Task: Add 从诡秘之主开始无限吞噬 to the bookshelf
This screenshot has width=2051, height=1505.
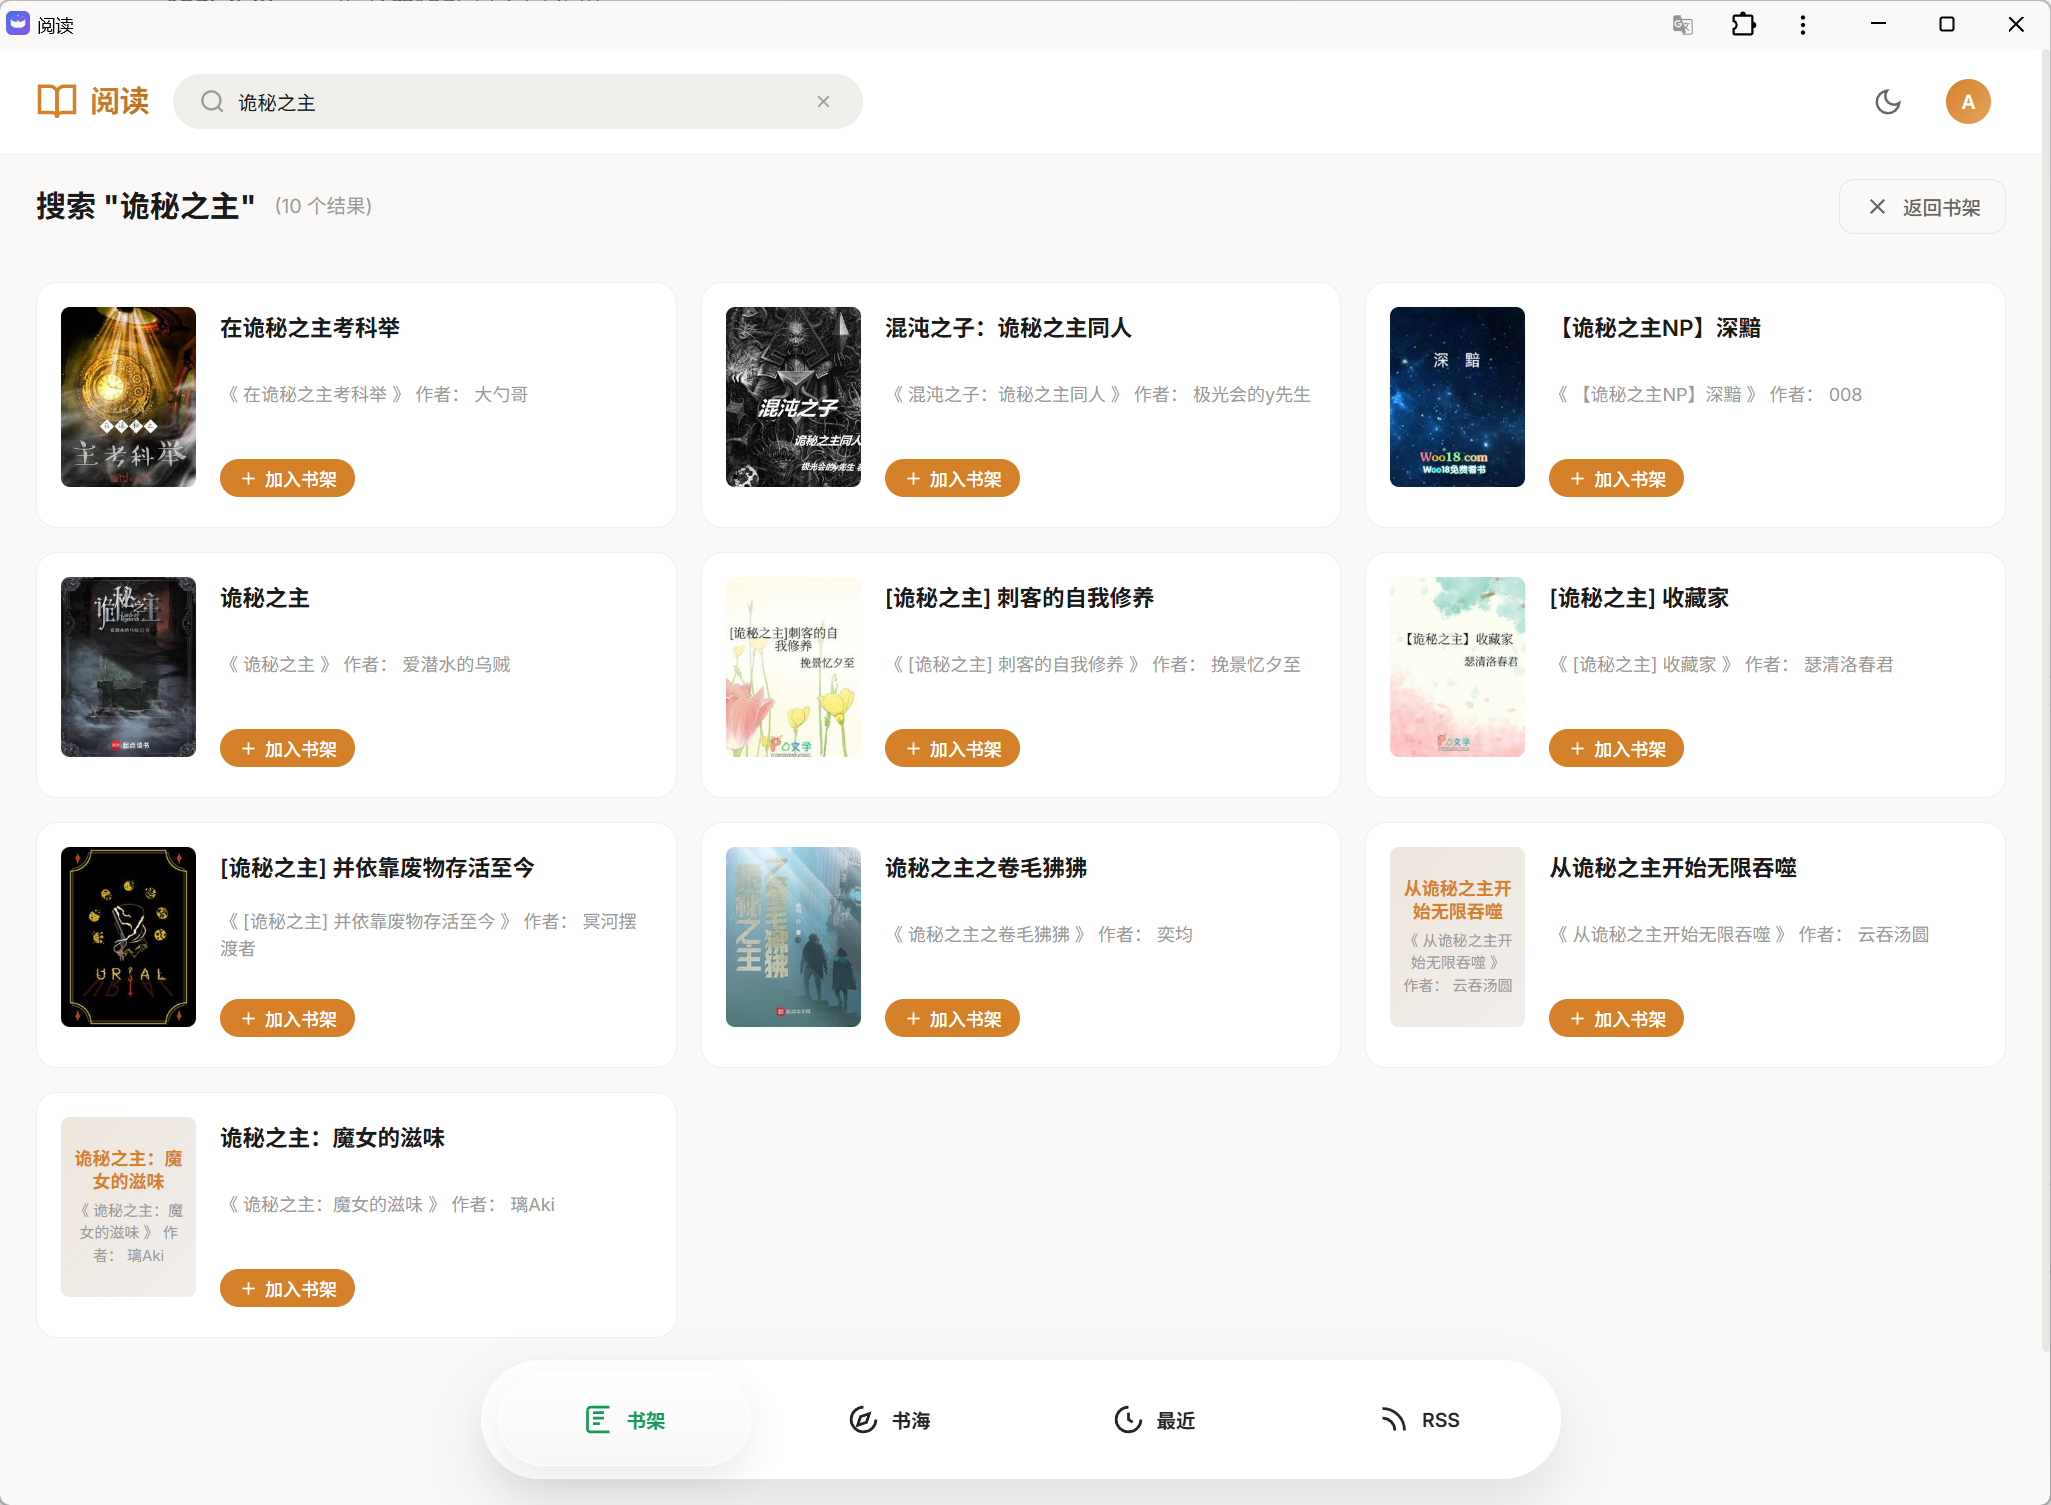Action: point(1615,1019)
